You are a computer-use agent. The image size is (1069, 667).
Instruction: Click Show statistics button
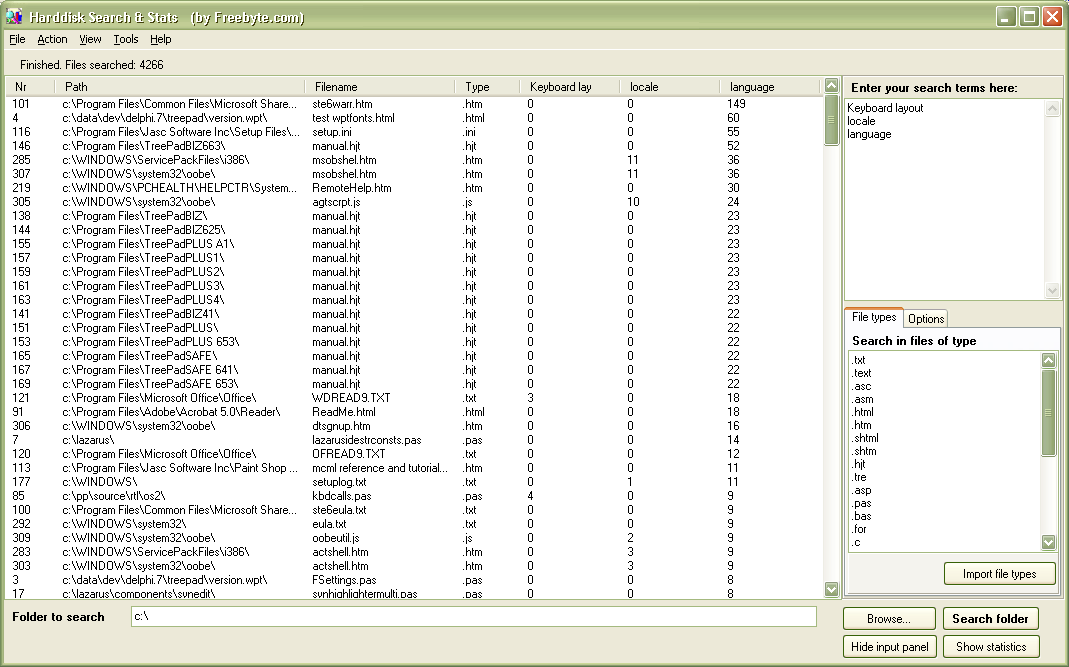(x=990, y=647)
